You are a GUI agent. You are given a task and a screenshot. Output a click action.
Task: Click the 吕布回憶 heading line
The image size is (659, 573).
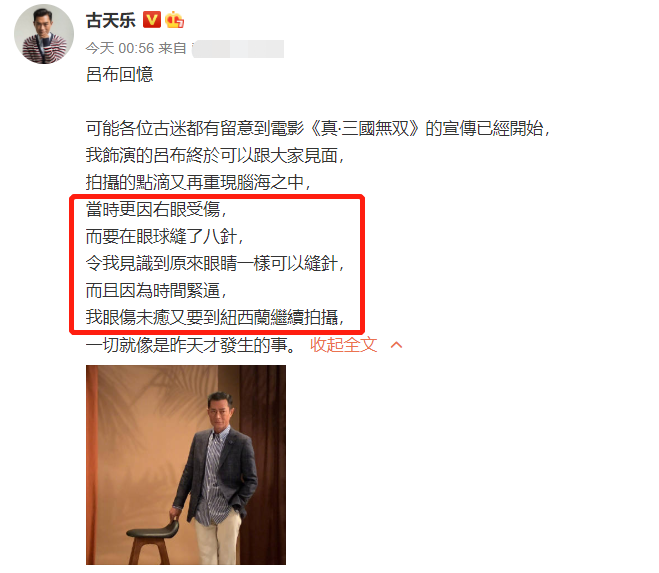click(120, 74)
